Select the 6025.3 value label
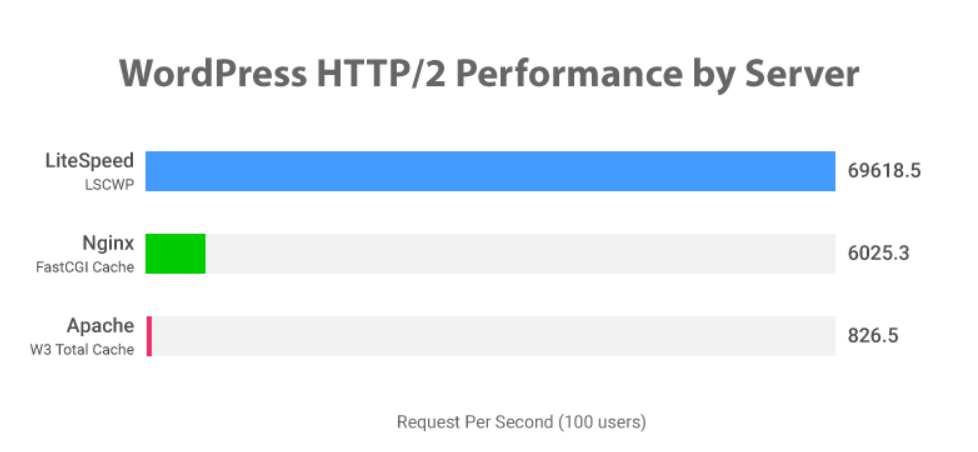The width and height of the screenshot is (978, 452). (878, 254)
